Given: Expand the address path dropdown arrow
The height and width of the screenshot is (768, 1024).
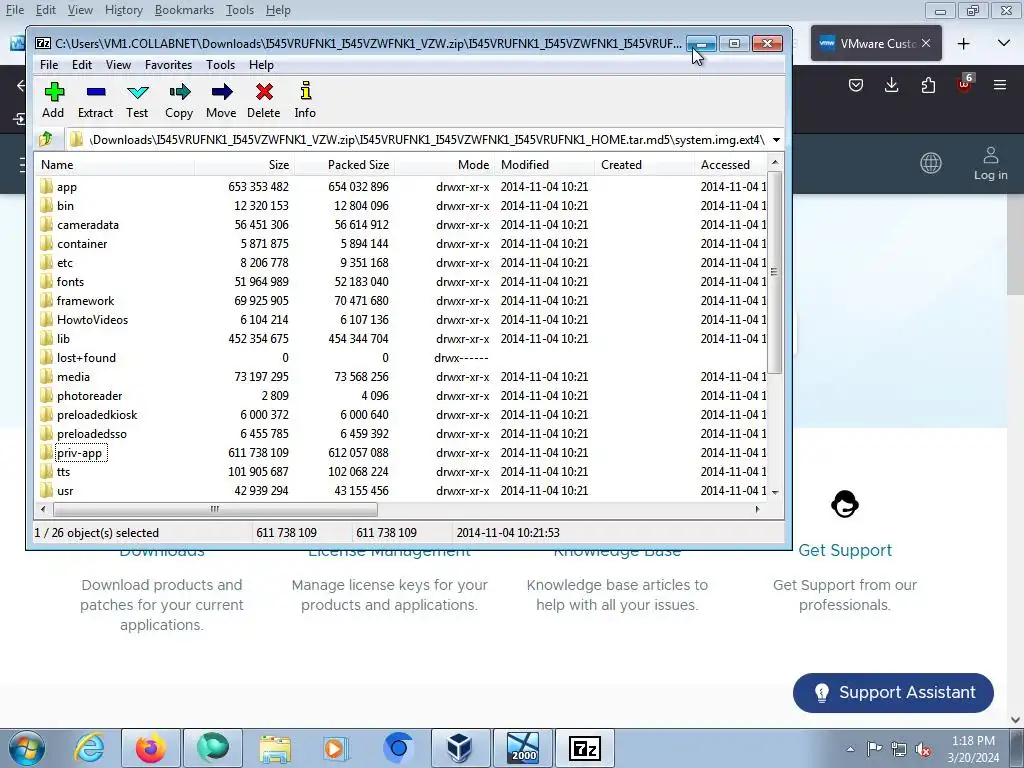Looking at the screenshot, I should tap(776, 140).
